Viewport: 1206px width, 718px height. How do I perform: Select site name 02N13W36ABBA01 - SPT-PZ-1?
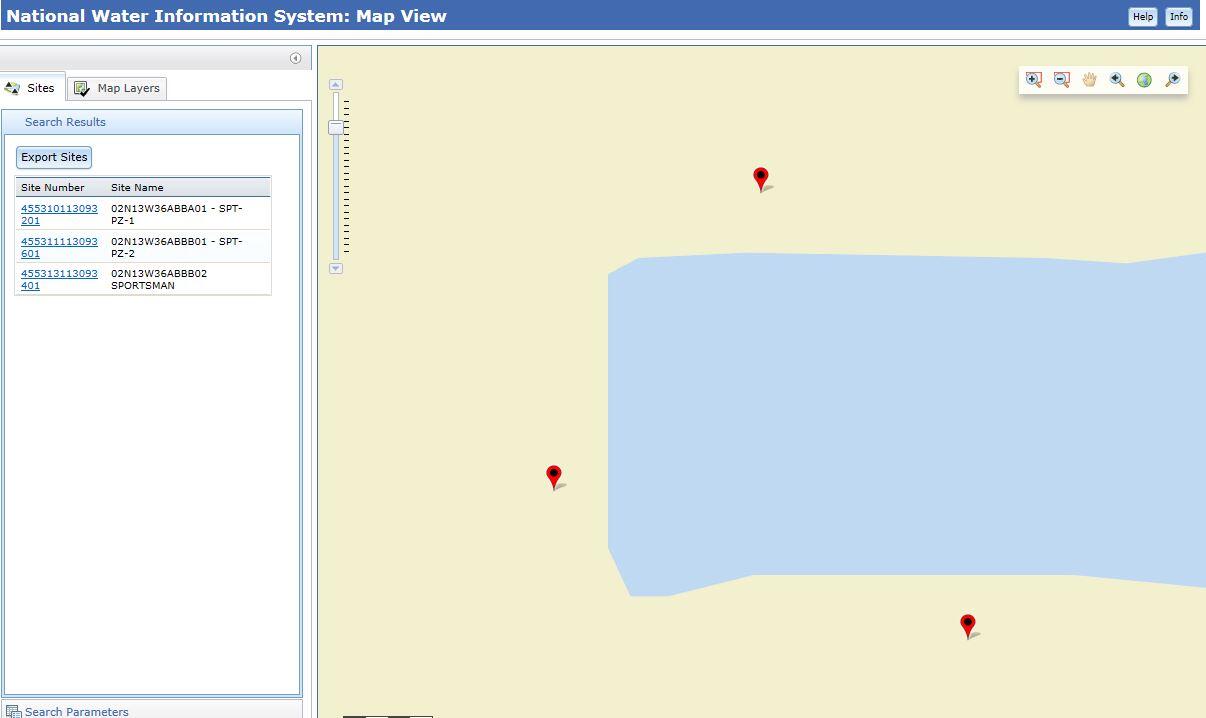tap(177, 214)
